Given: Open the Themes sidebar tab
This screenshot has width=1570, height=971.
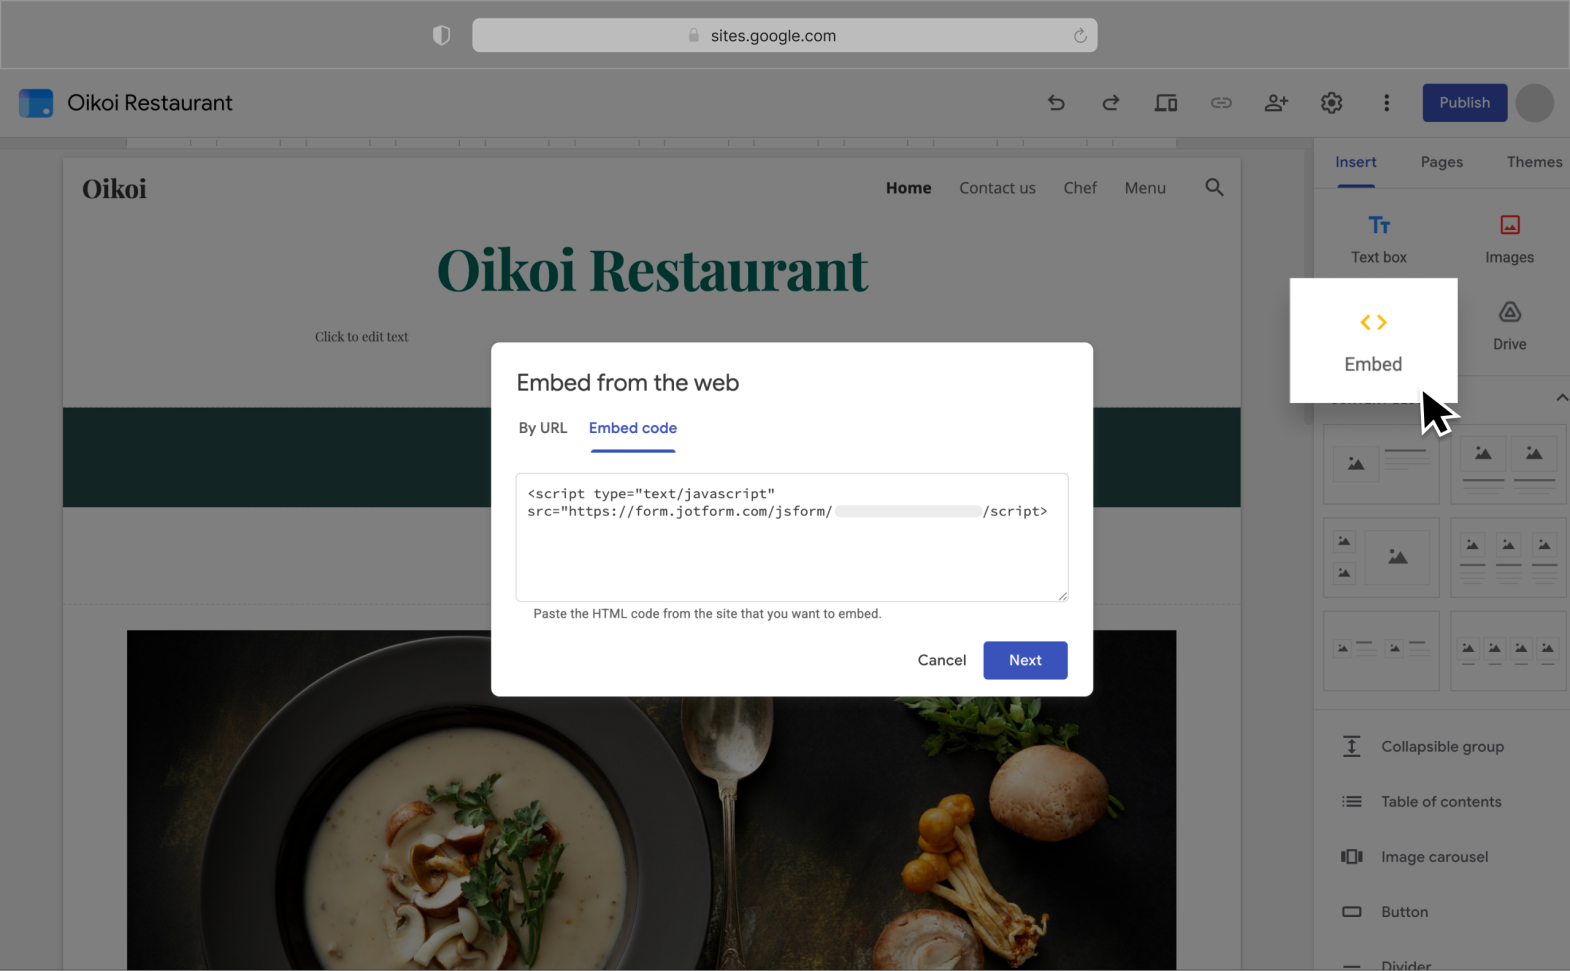Looking at the screenshot, I should coord(1534,162).
